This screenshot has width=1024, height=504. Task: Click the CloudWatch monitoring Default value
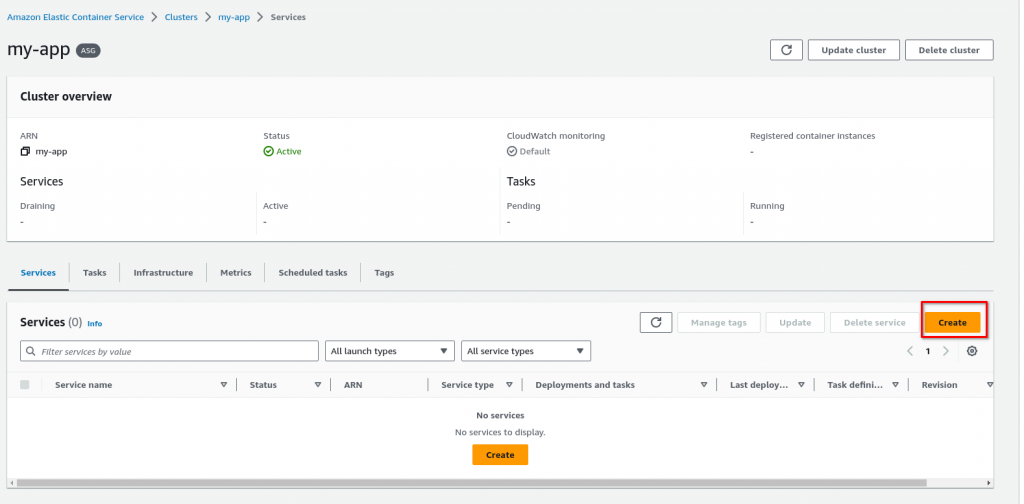(x=535, y=151)
